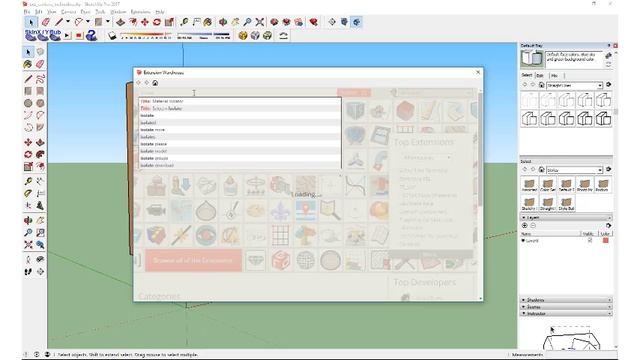Select the Paint Bucket tool in top toolbar
This screenshot has height=360, width=640.
[x=208, y=22]
